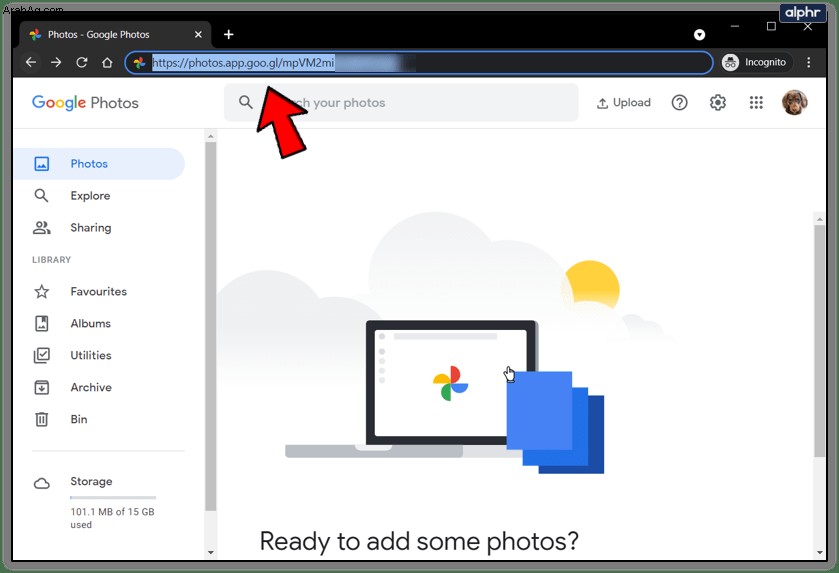Image resolution: width=839 pixels, height=573 pixels.
Task: Click the Google Photos logo
Action: click(85, 102)
